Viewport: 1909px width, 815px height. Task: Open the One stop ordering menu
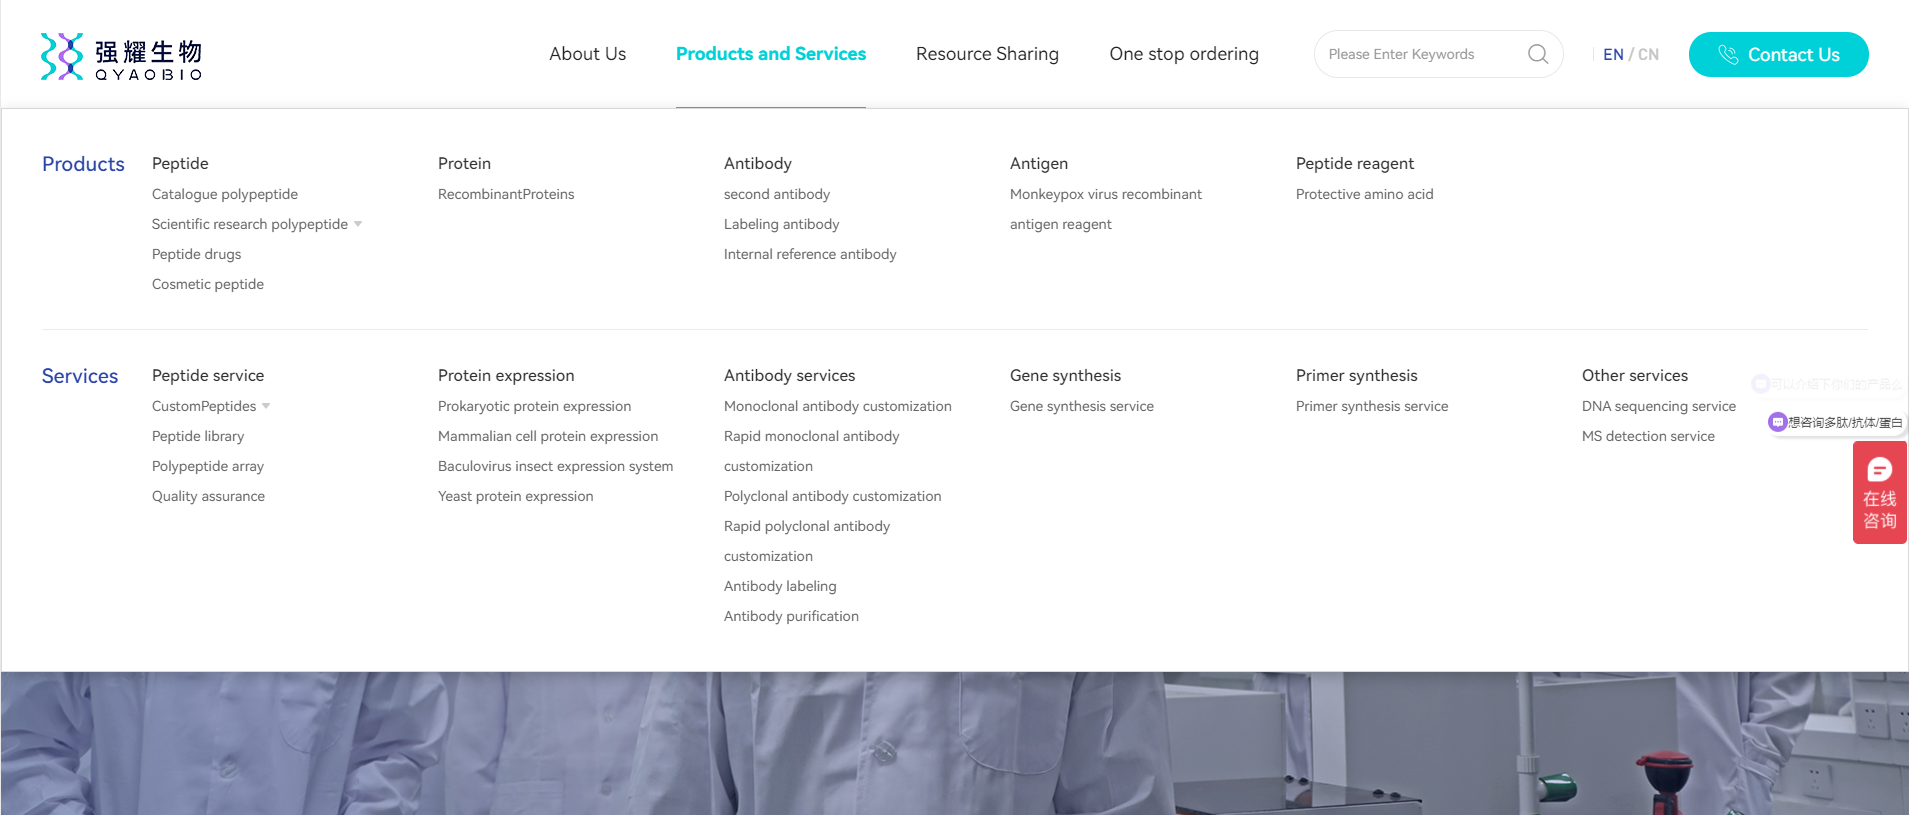click(1183, 54)
